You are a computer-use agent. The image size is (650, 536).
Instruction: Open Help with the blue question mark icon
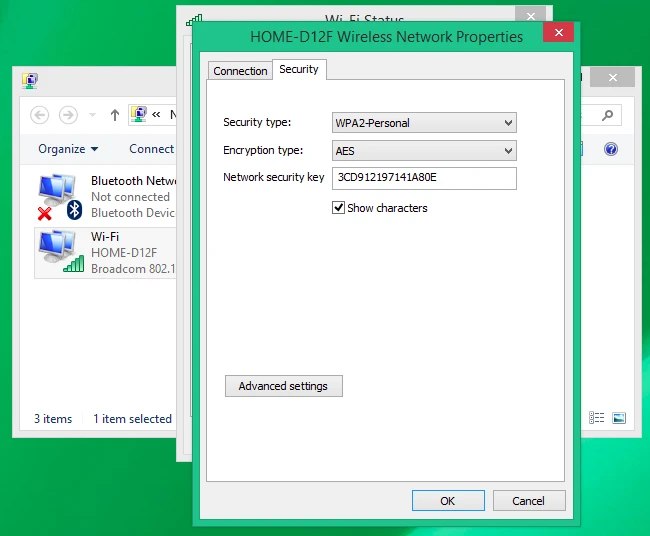[611, 149]
